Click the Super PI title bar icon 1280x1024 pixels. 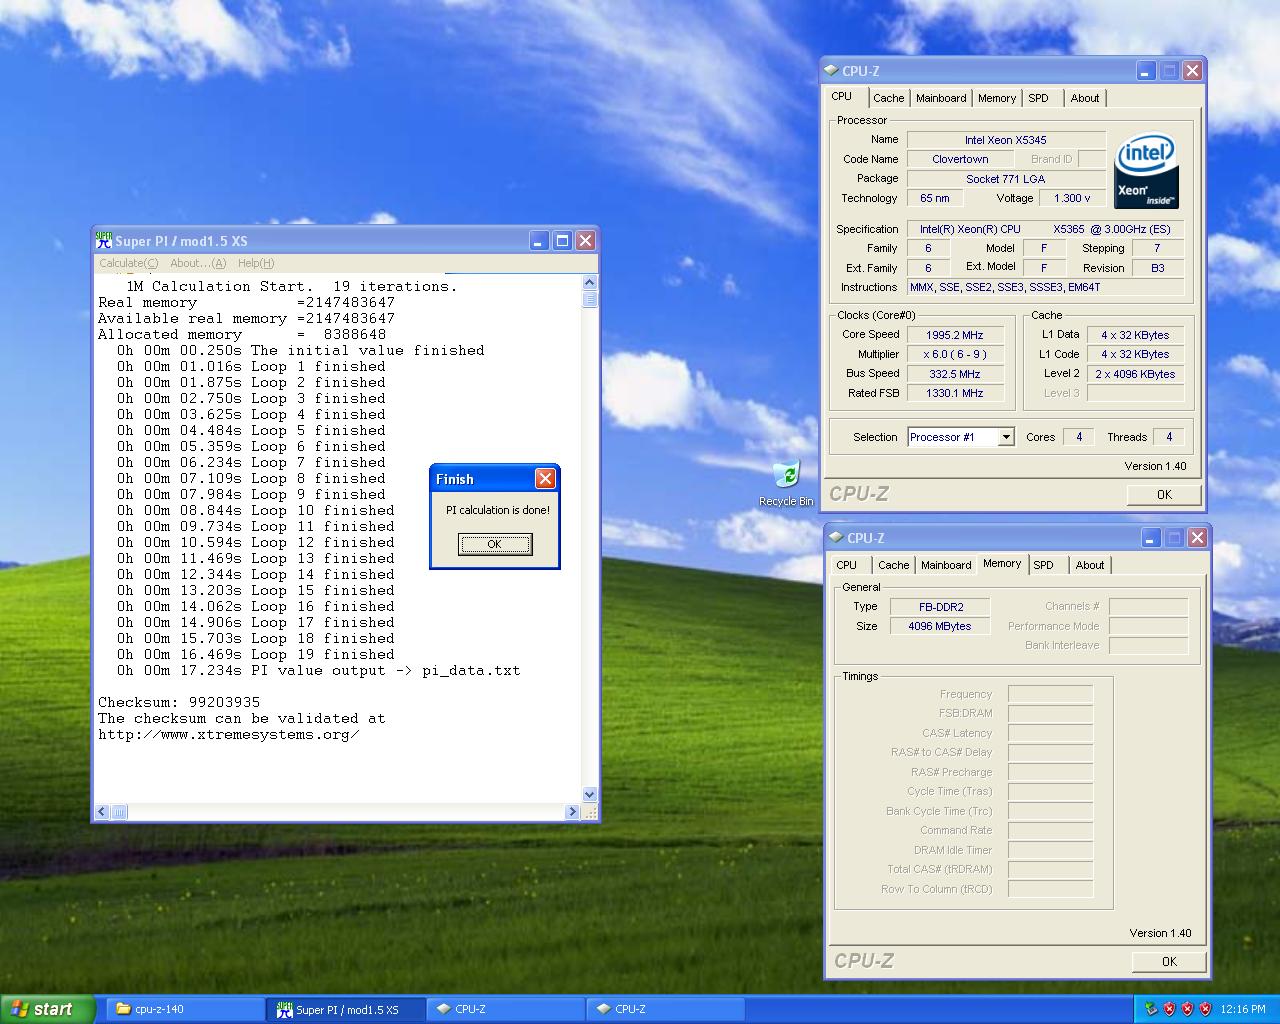(104, 240)
